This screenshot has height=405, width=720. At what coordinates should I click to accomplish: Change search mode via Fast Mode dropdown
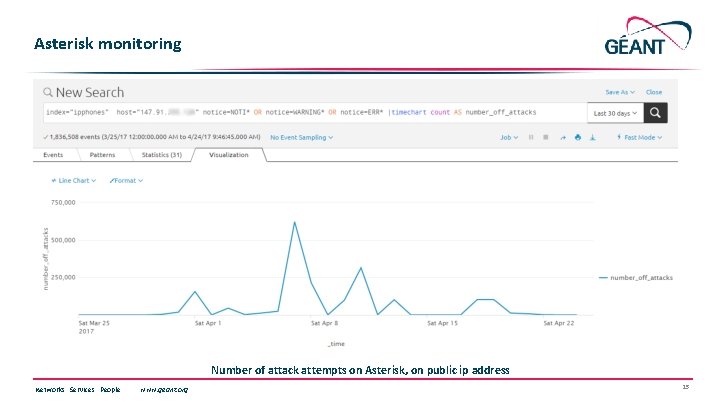[x=639, y=137]
